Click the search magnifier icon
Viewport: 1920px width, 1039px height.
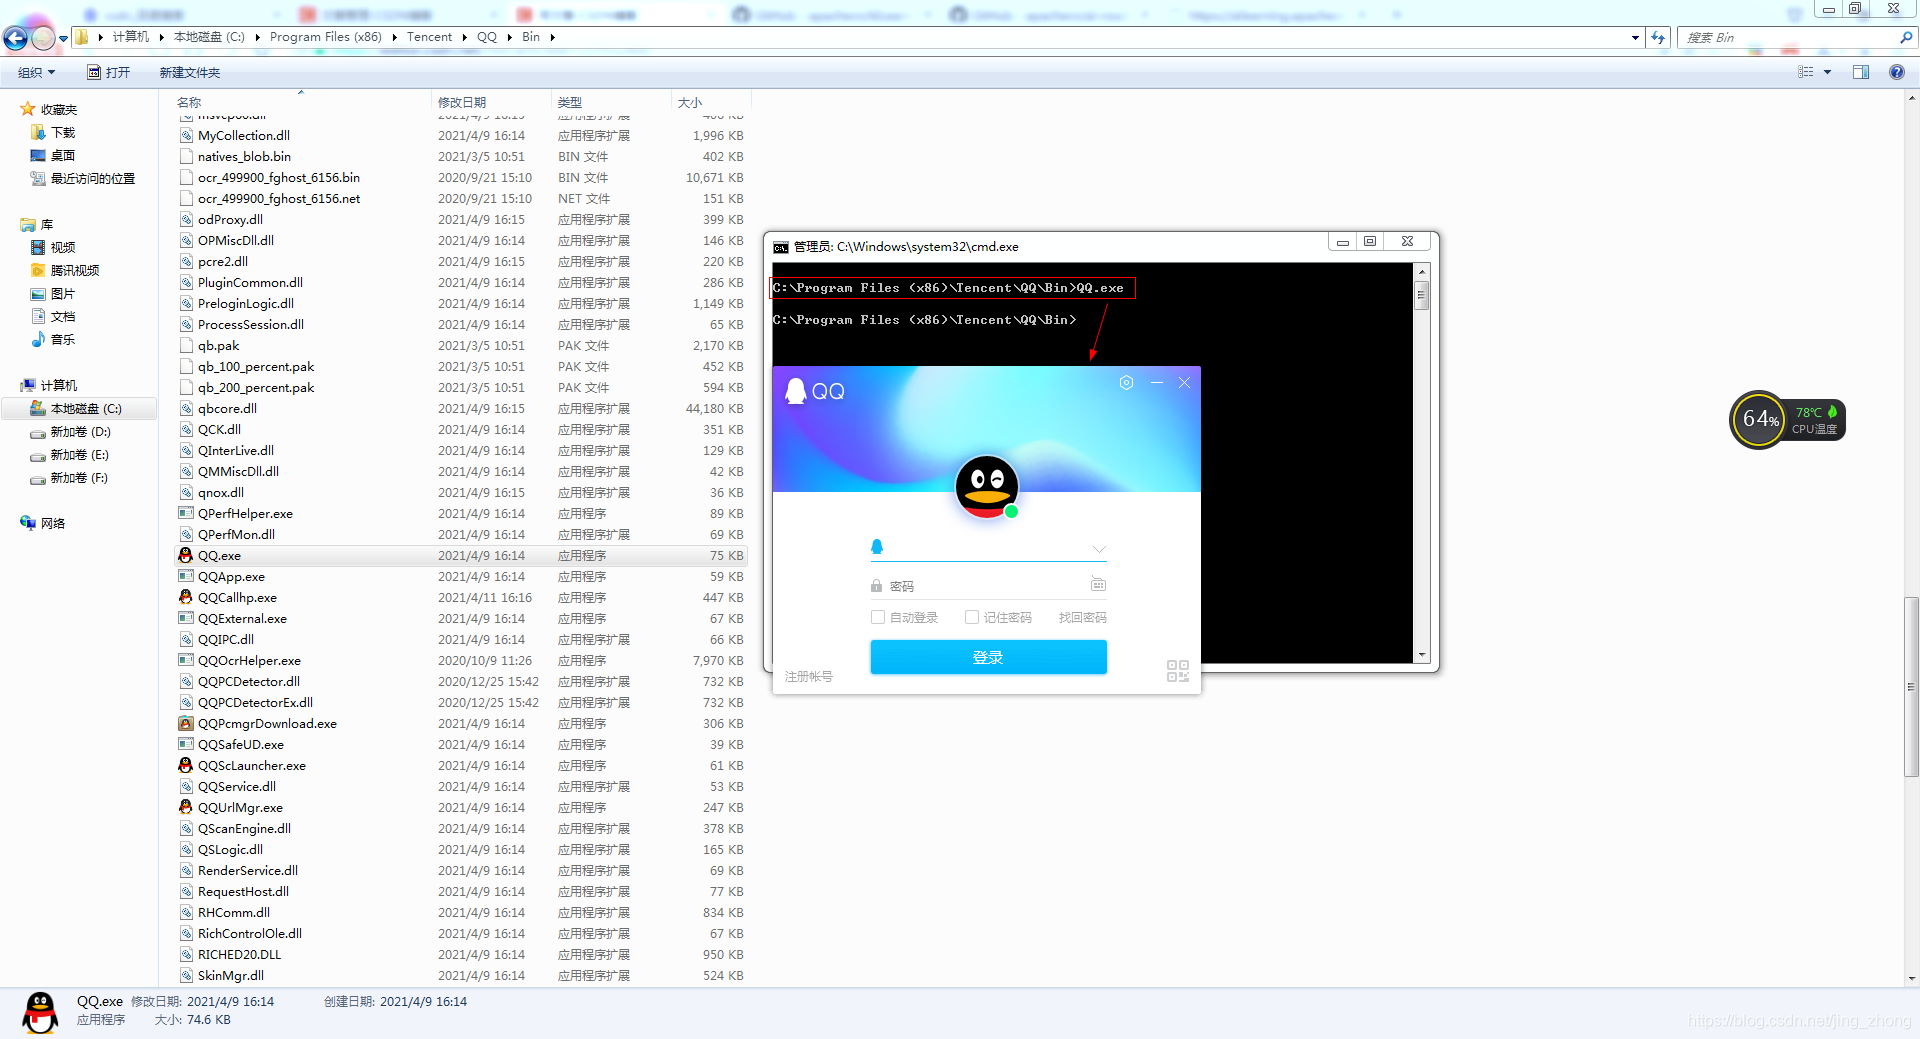(1905, 37)
